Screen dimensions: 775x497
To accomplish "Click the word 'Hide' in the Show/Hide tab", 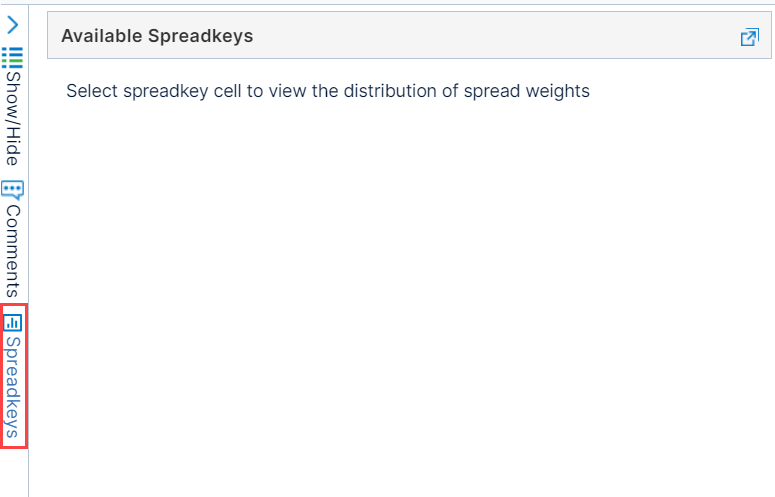I will (13, 147).
